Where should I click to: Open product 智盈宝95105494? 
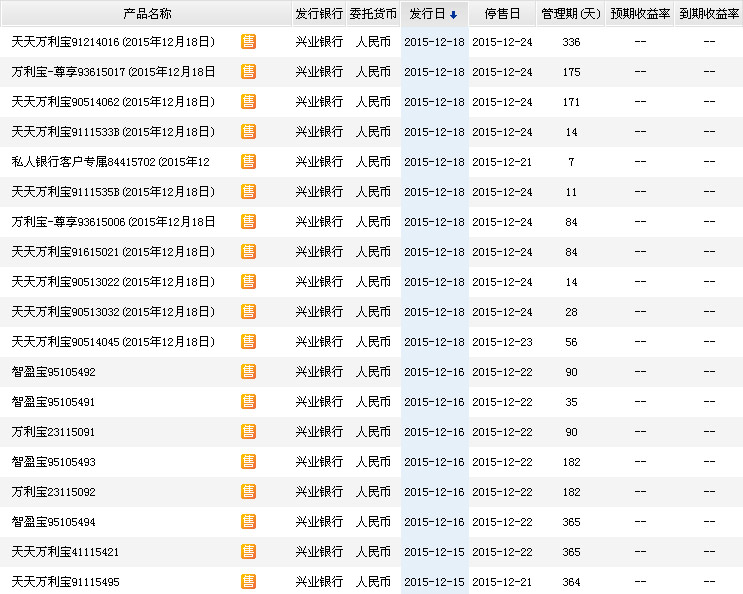[x=54, y=522]
